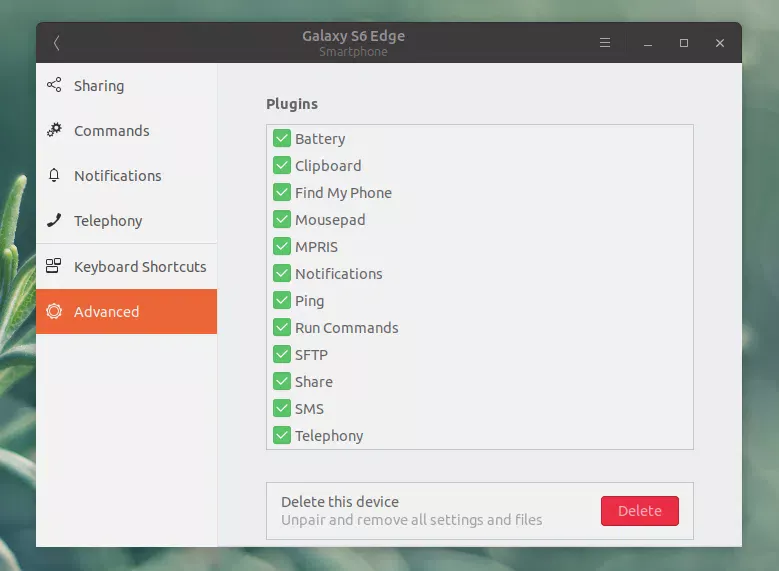Select Notifications in the sidebar
Viewport: 779px width, 571px height.
(x=126, y=175)
